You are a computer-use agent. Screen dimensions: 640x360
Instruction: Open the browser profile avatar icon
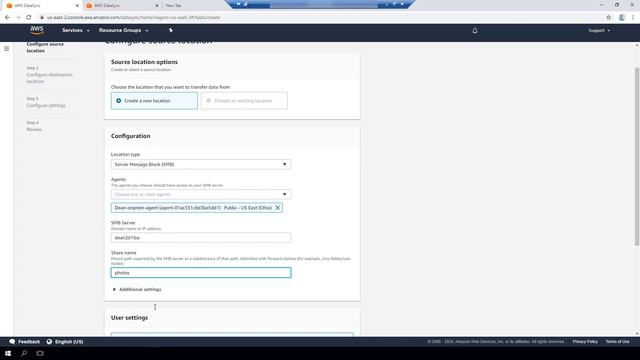[622, 18]
